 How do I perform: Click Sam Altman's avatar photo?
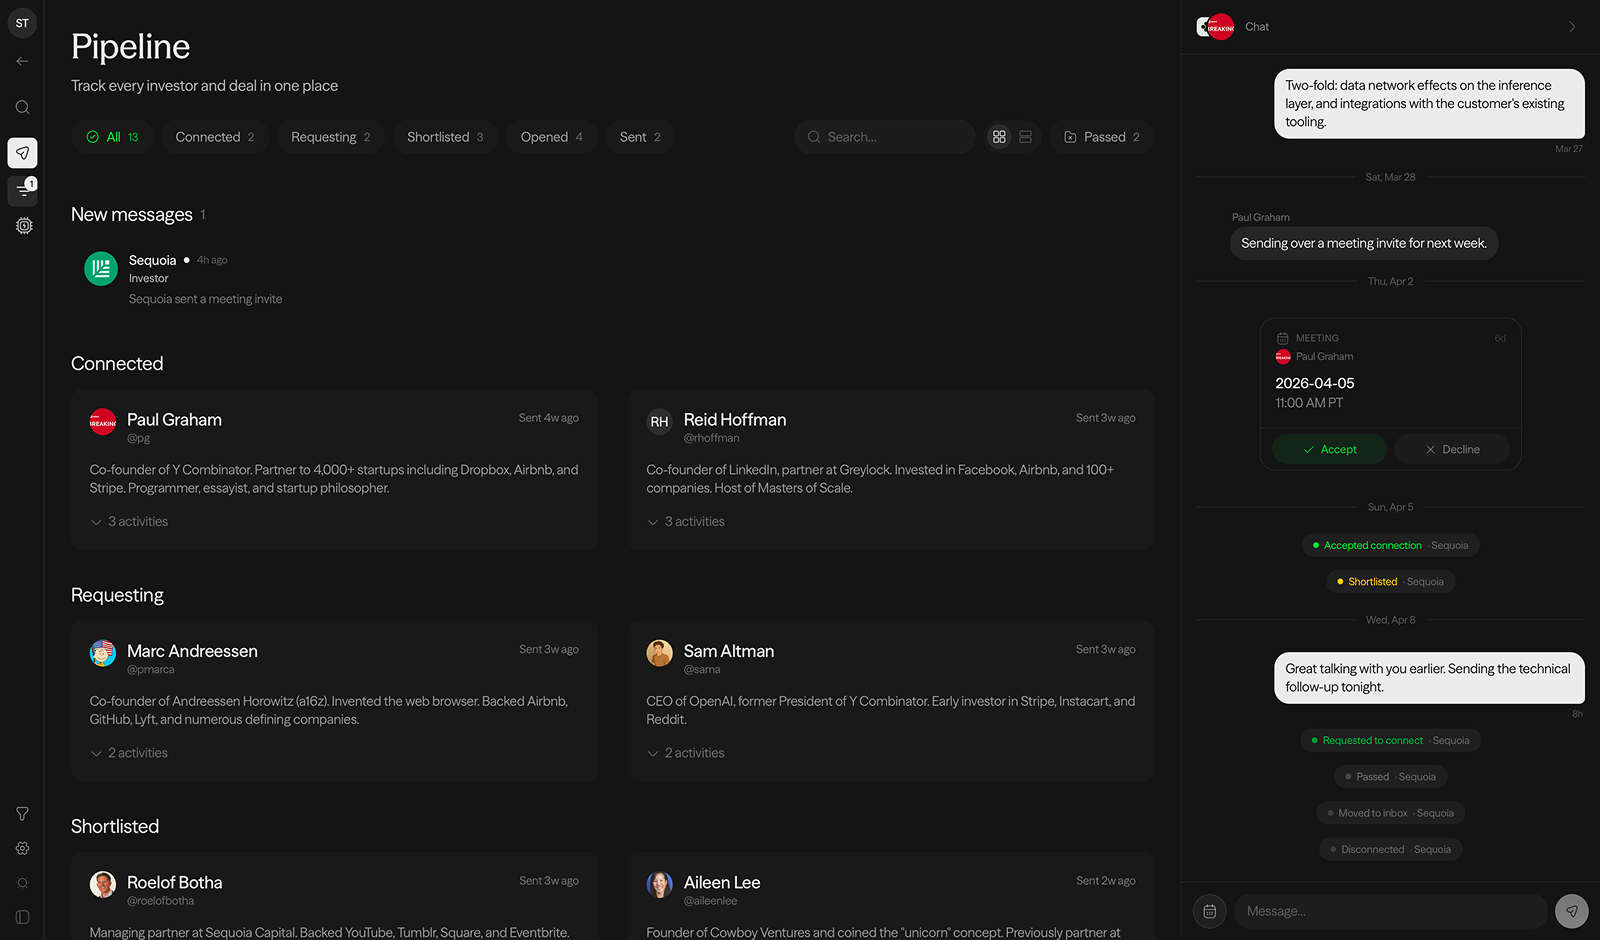(659, 653)
